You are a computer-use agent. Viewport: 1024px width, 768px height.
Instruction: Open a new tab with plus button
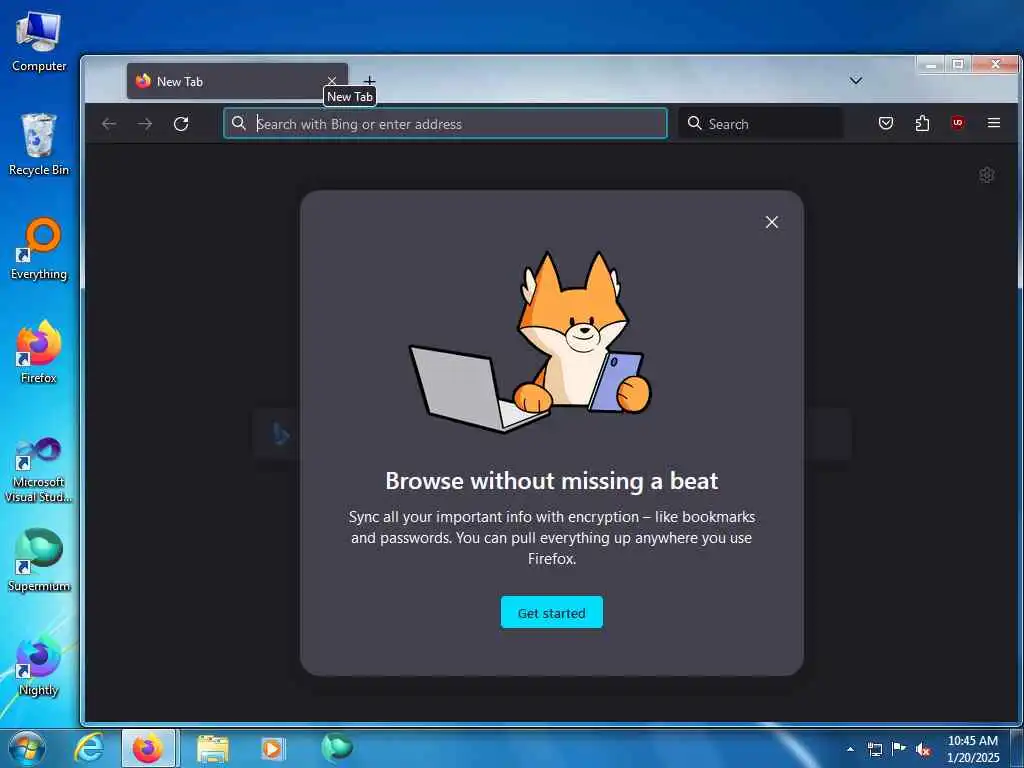[370, 81]
